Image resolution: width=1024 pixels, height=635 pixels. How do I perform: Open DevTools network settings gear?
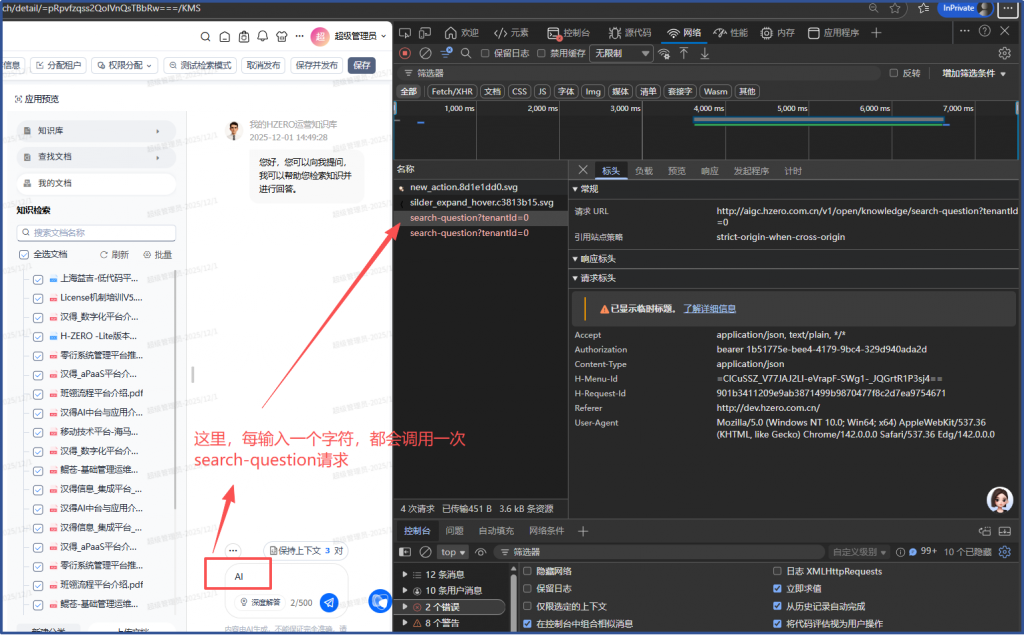pyautogui.click(x=1005, y=53)
